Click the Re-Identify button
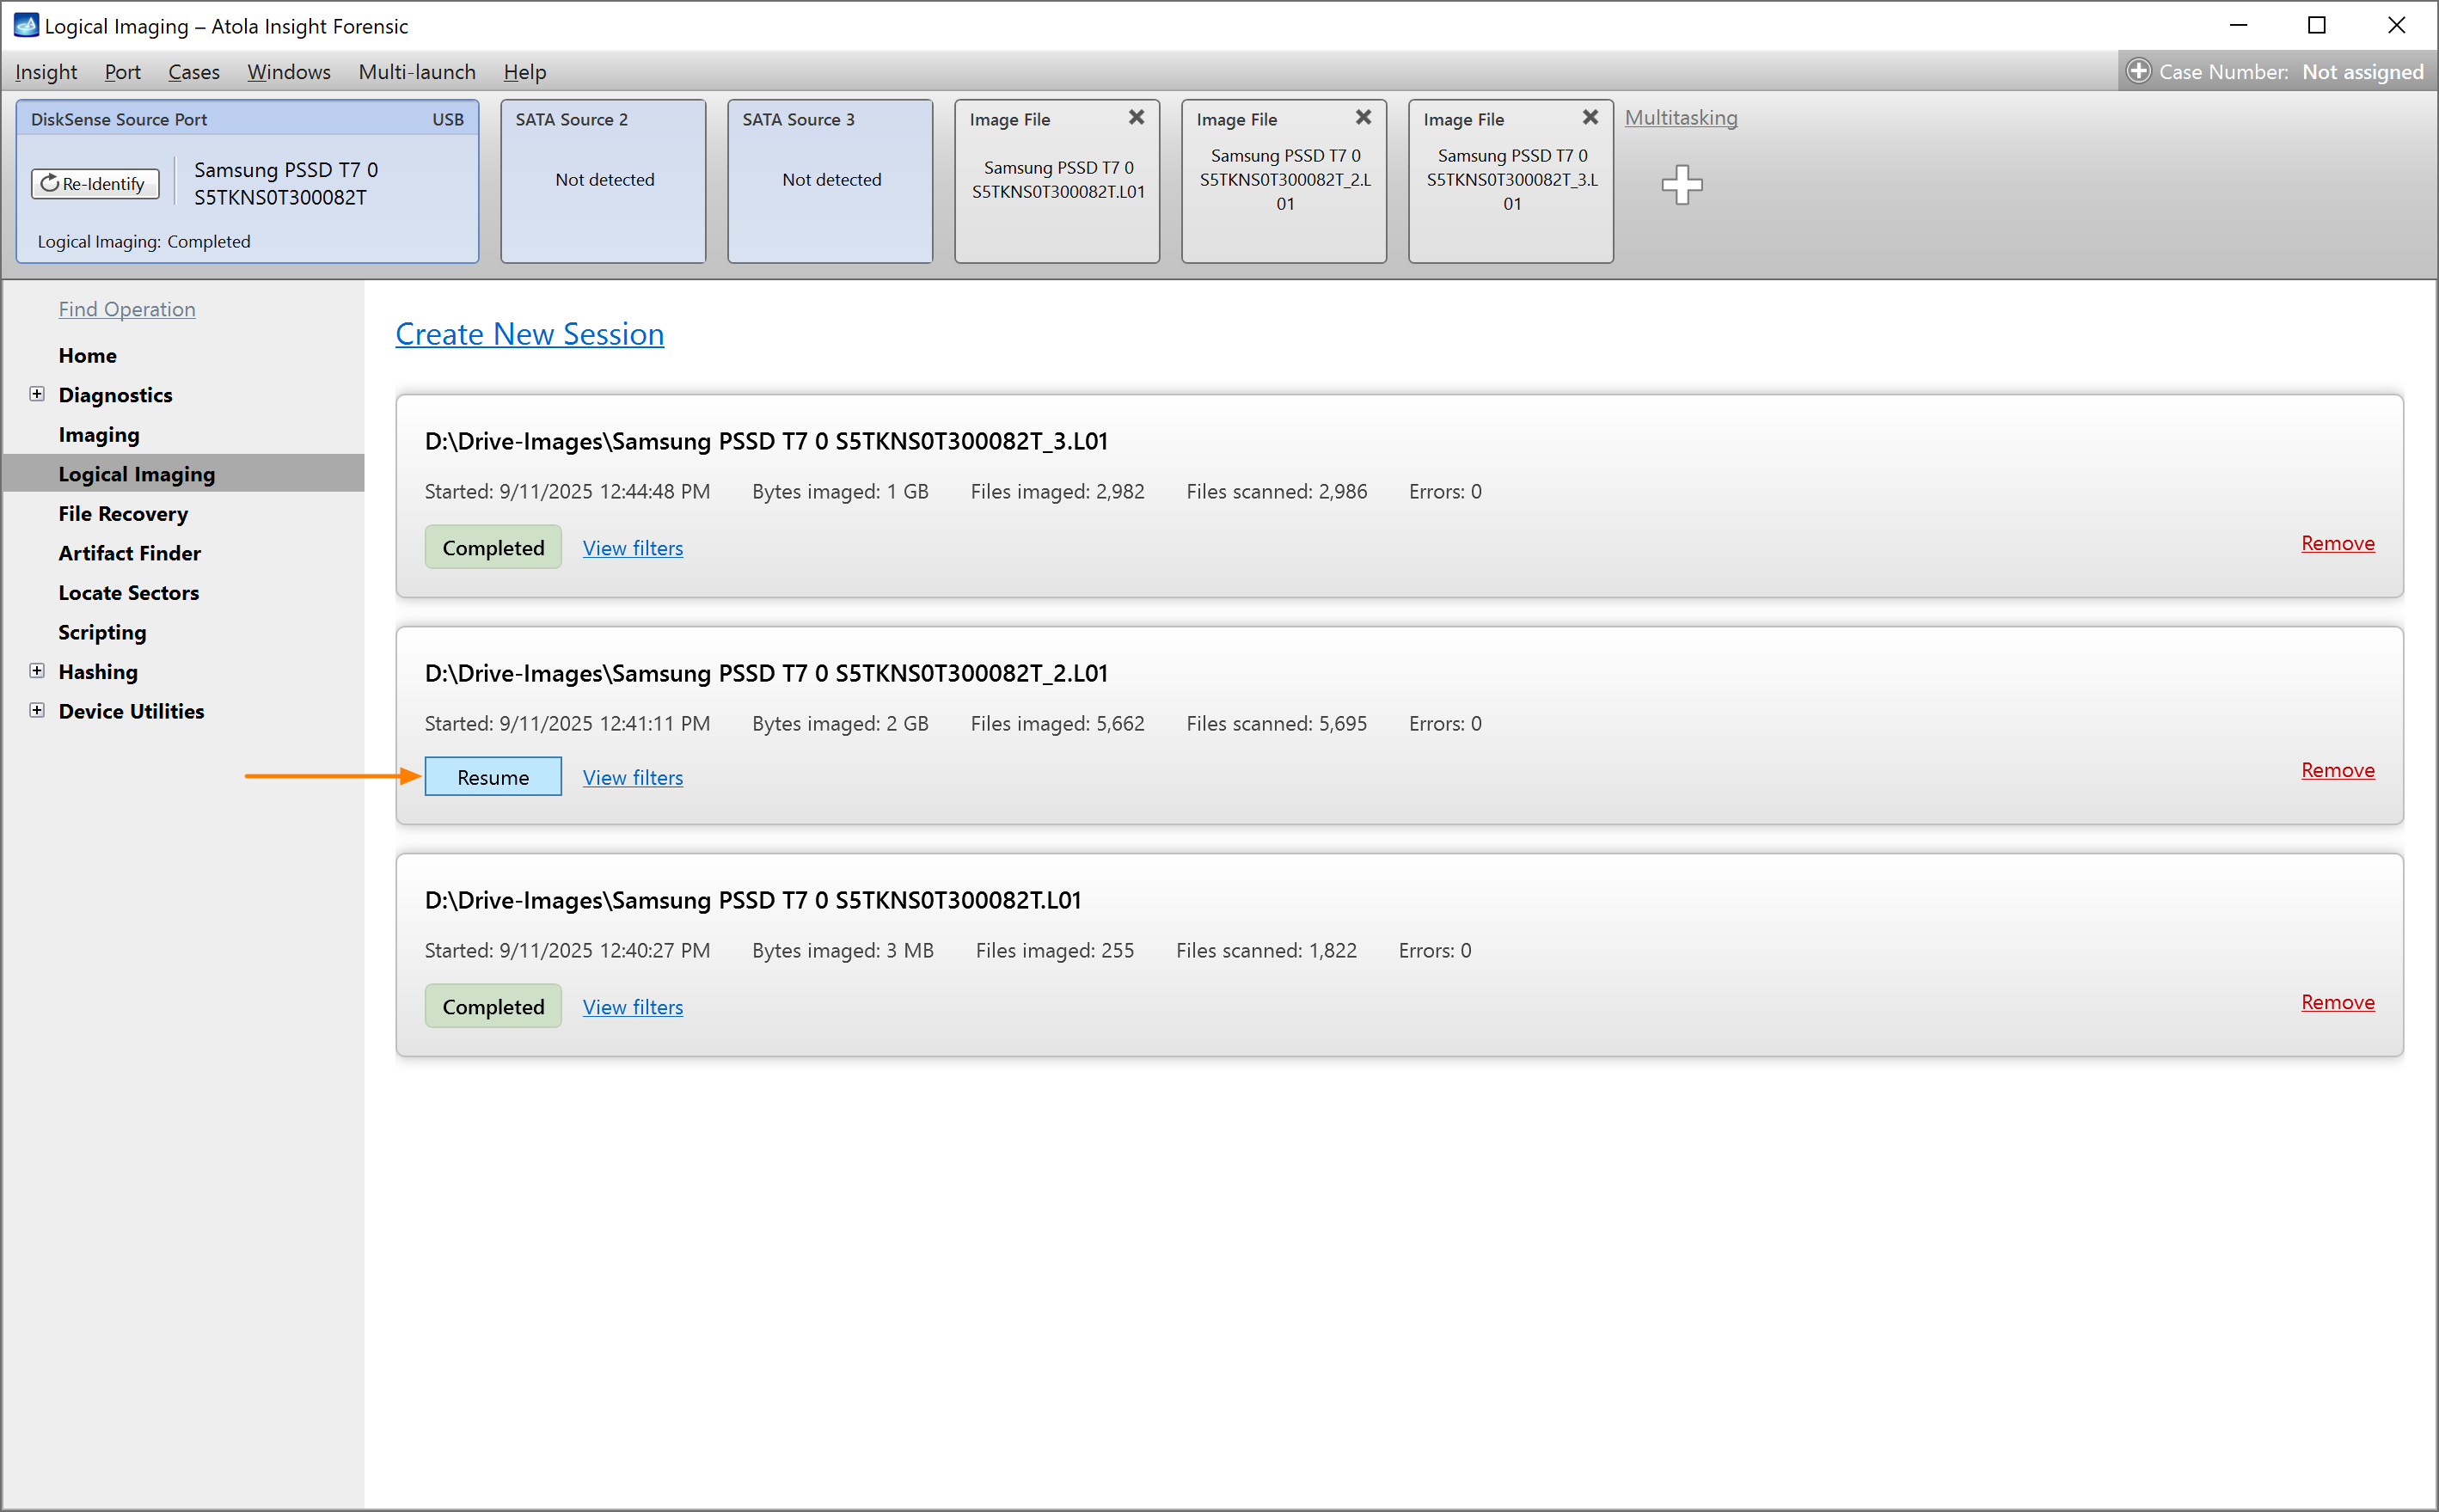 (95, 184)
